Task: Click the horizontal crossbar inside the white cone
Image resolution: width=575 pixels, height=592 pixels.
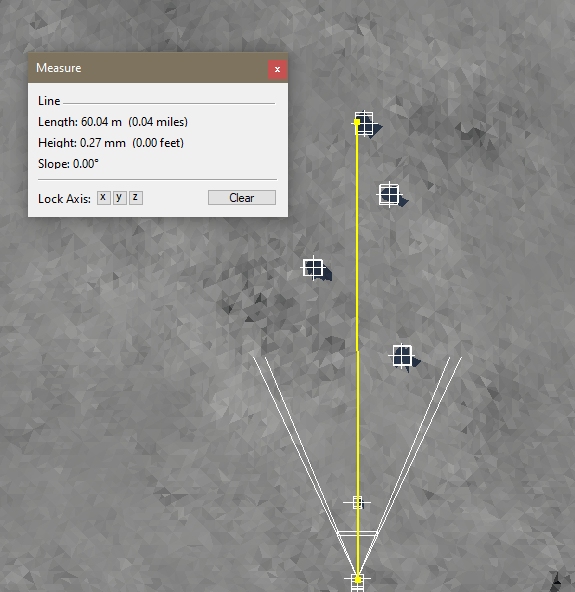Action: (x=357, y=533)
